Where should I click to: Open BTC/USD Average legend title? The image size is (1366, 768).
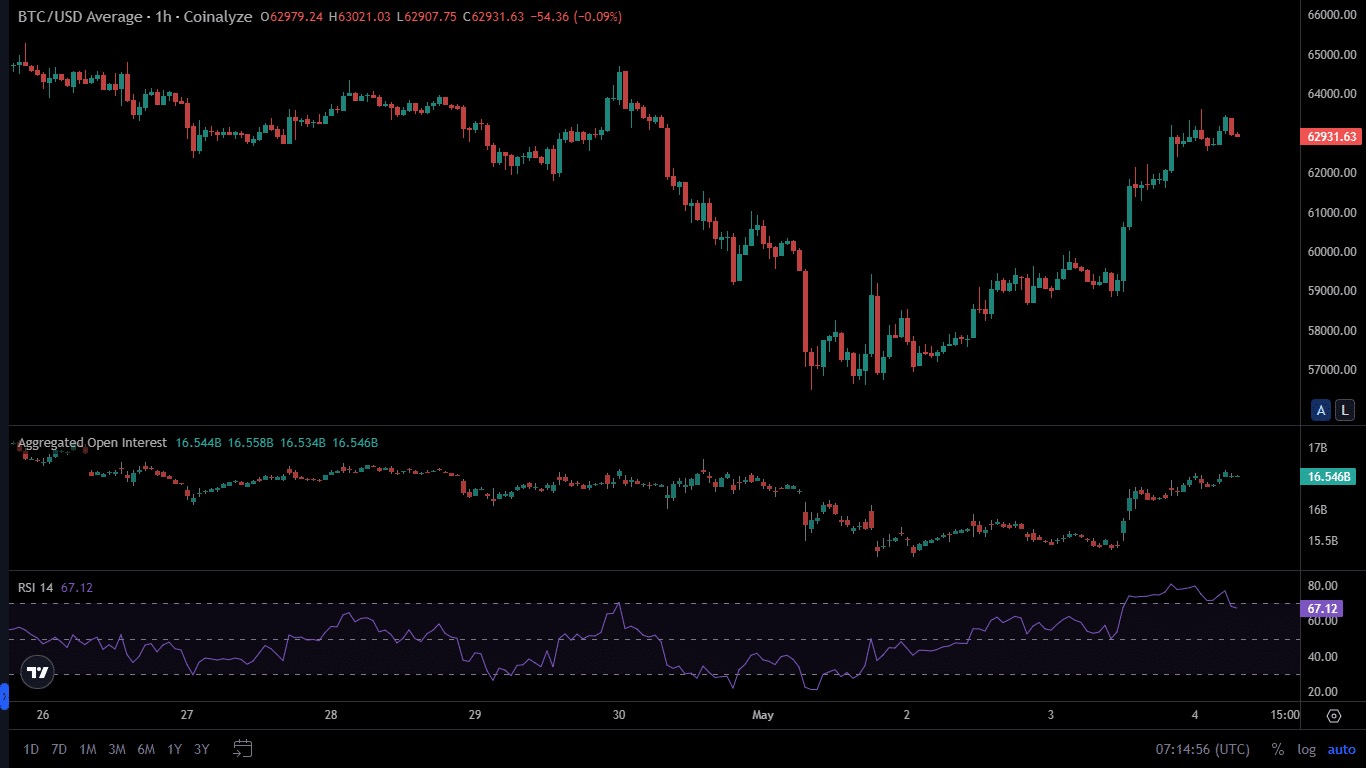(135, 17)
